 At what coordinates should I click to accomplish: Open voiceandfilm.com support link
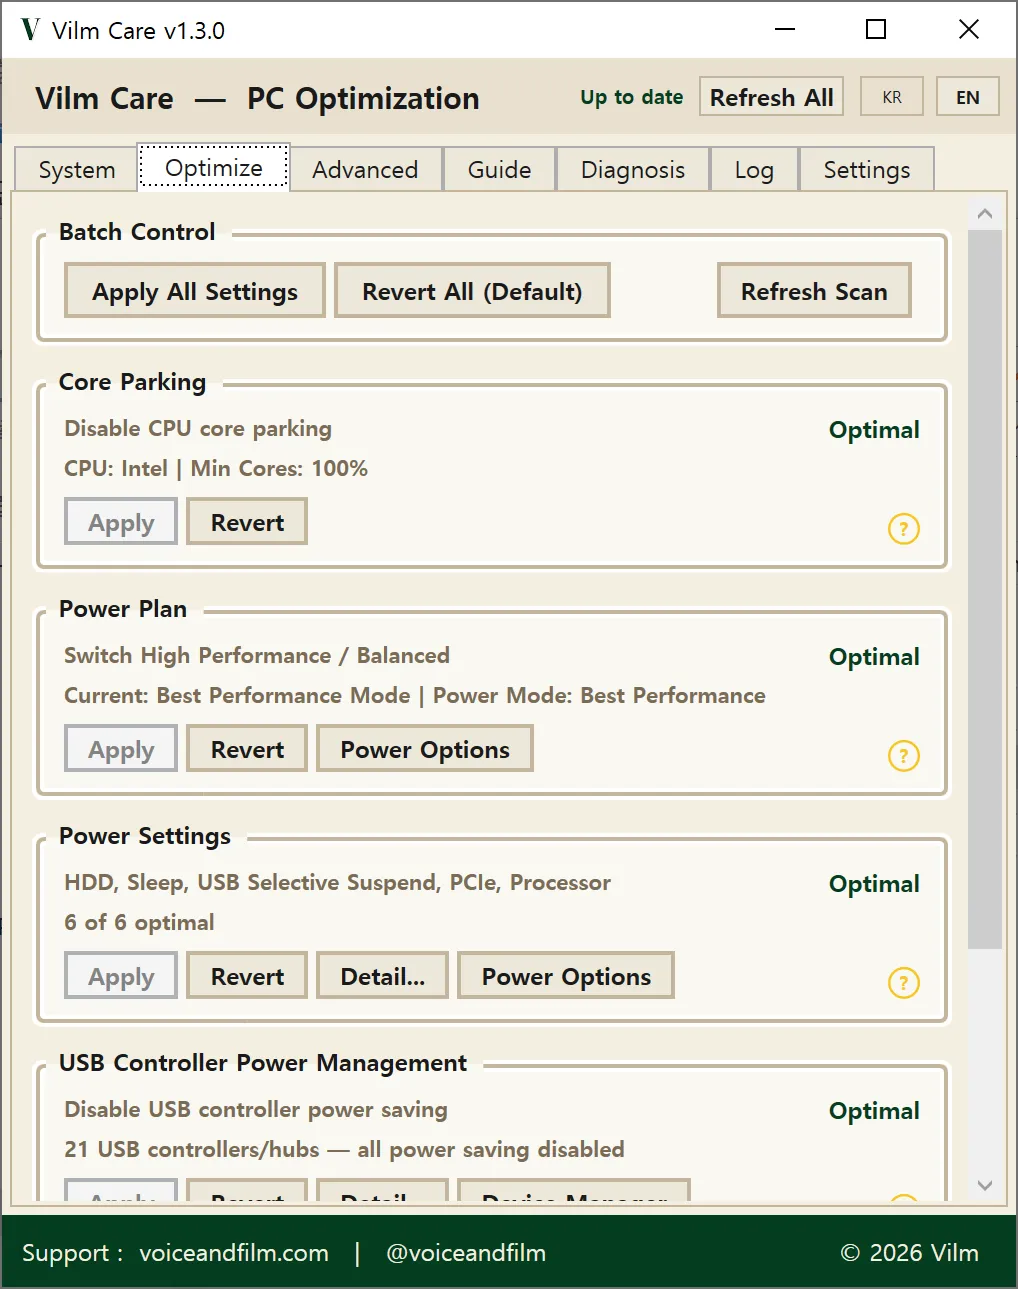tap(234, 1253)
